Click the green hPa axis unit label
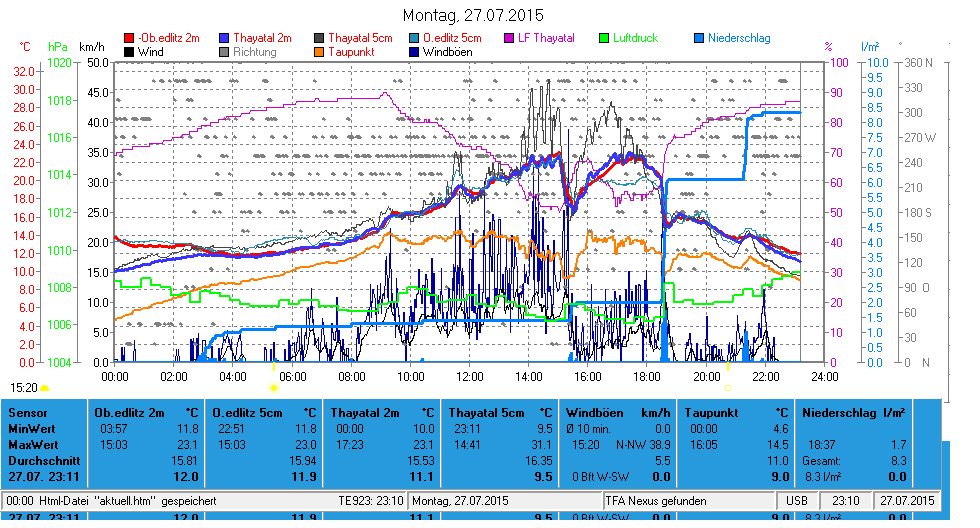Image resolution: width=980 pixels, height=528 pixels. [x=58, y=47]
